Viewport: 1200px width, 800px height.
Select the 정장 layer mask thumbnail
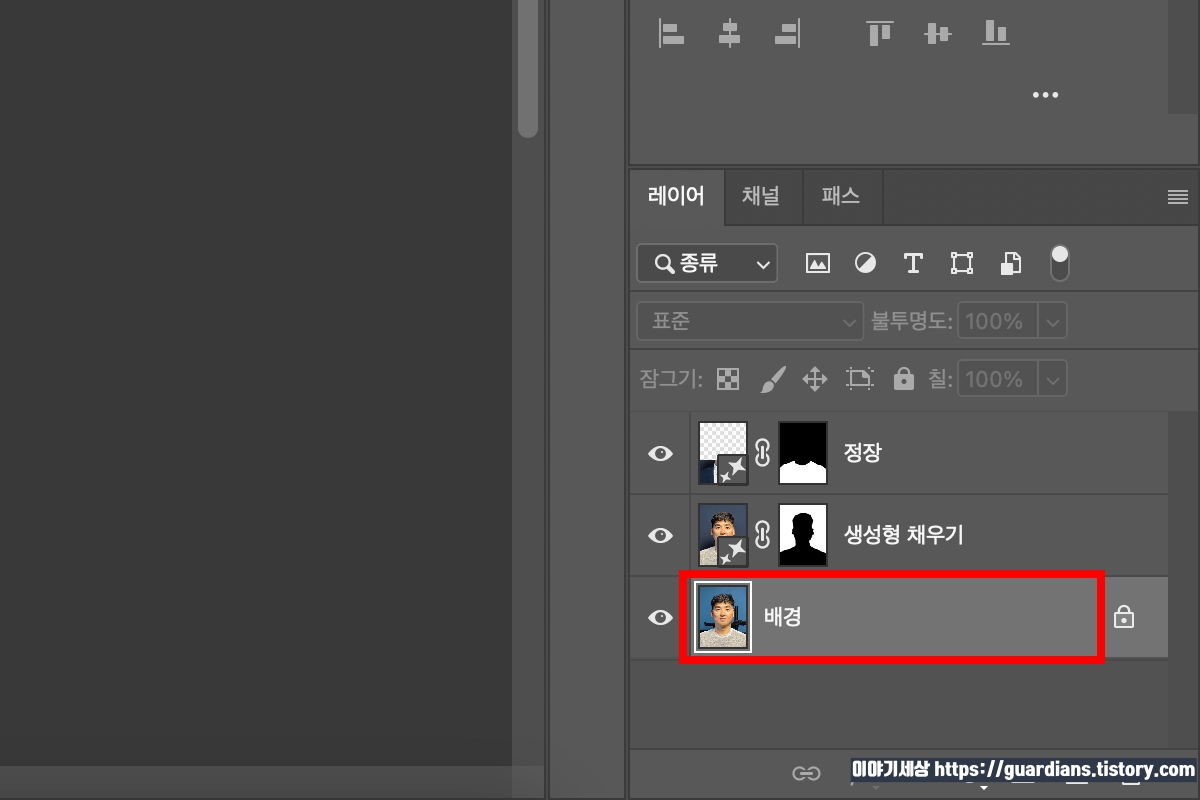803,453
